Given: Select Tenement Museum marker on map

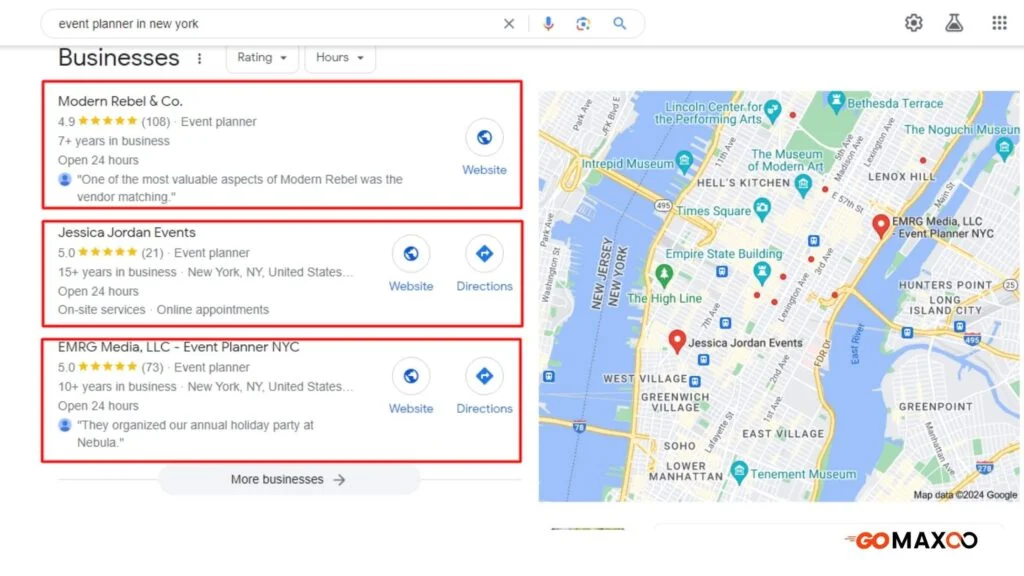Looking at the screenshot, I should tap(739, 471).
